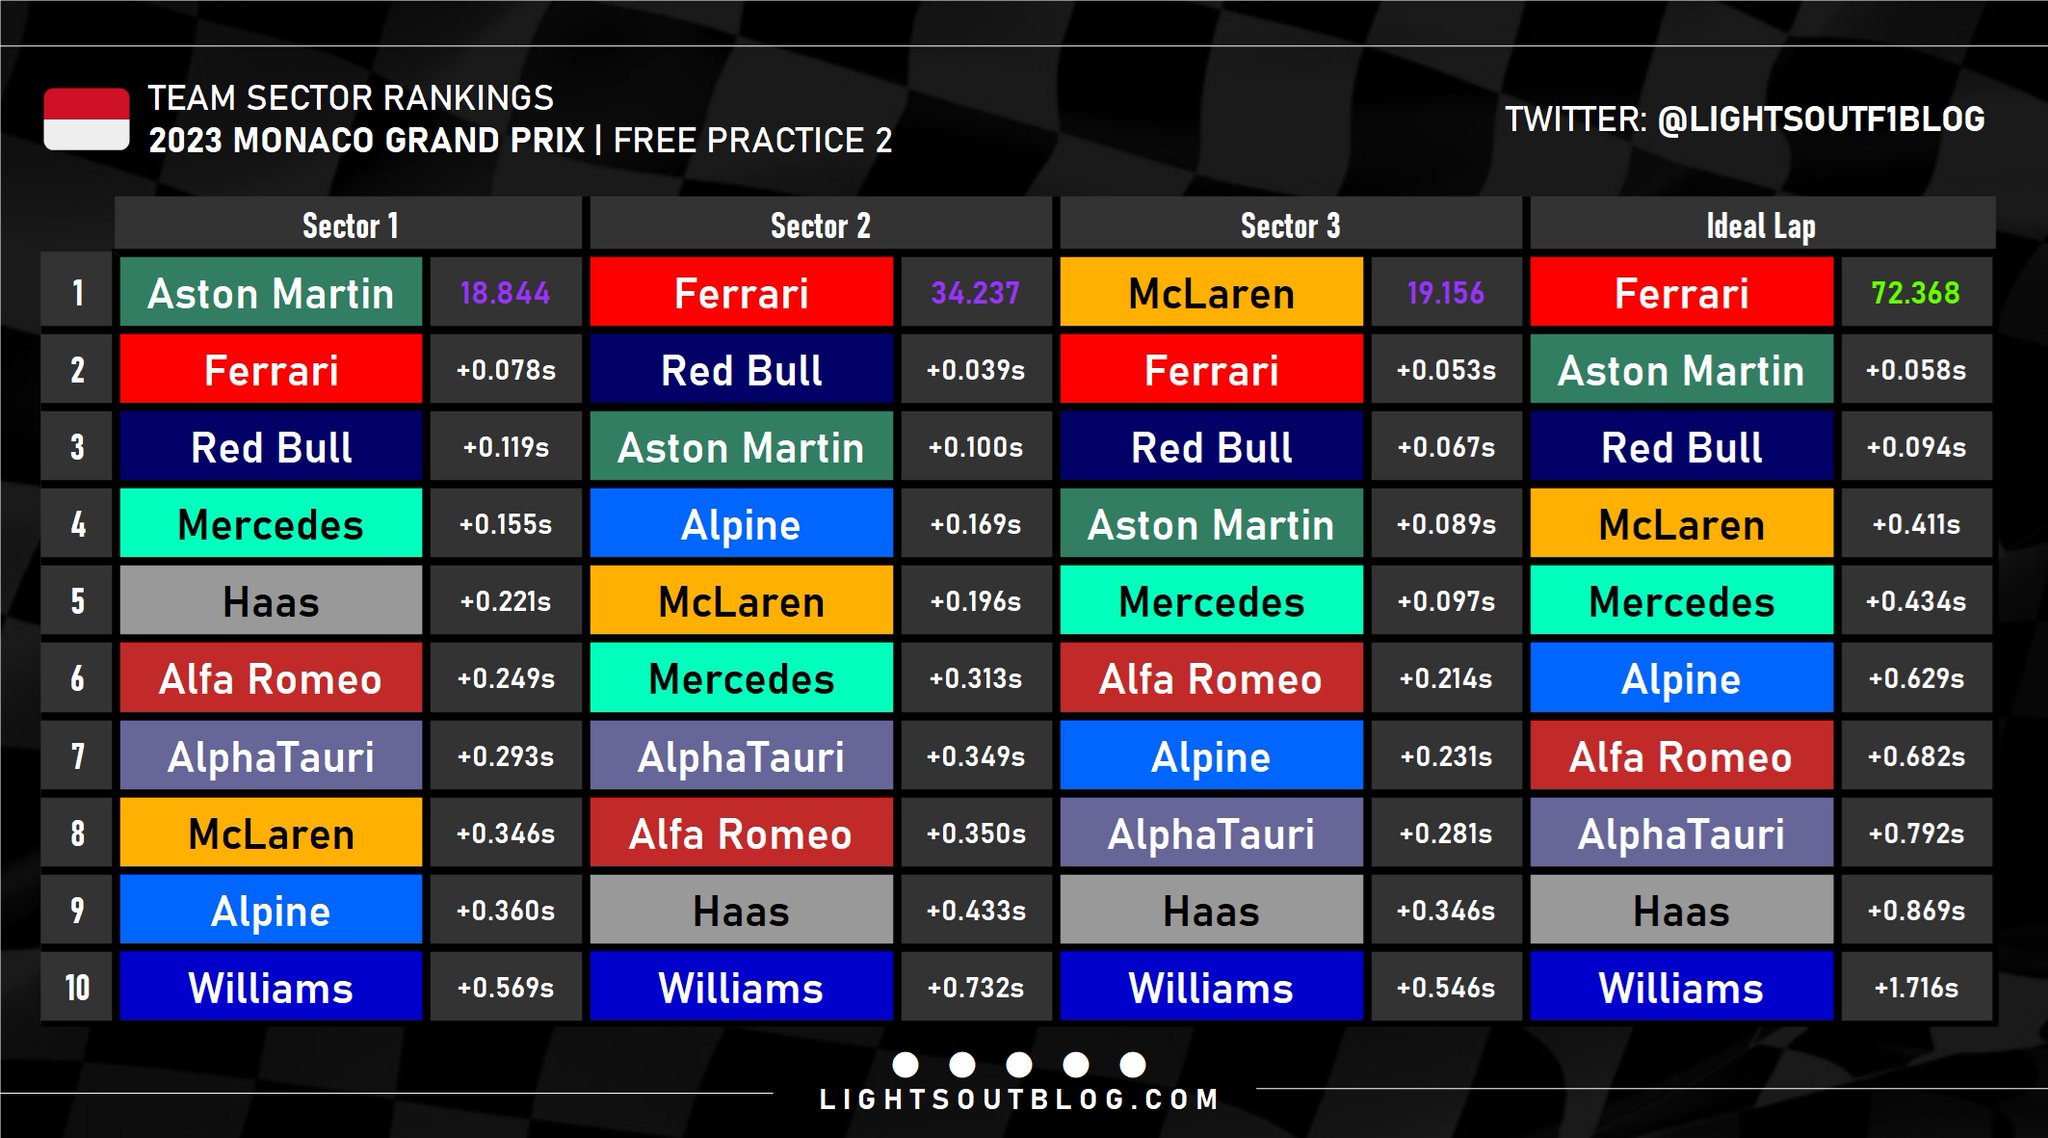Select the Sector 2 column header
The image size is (2048, 1138).
pyautogui.click(x=820, y=224)
